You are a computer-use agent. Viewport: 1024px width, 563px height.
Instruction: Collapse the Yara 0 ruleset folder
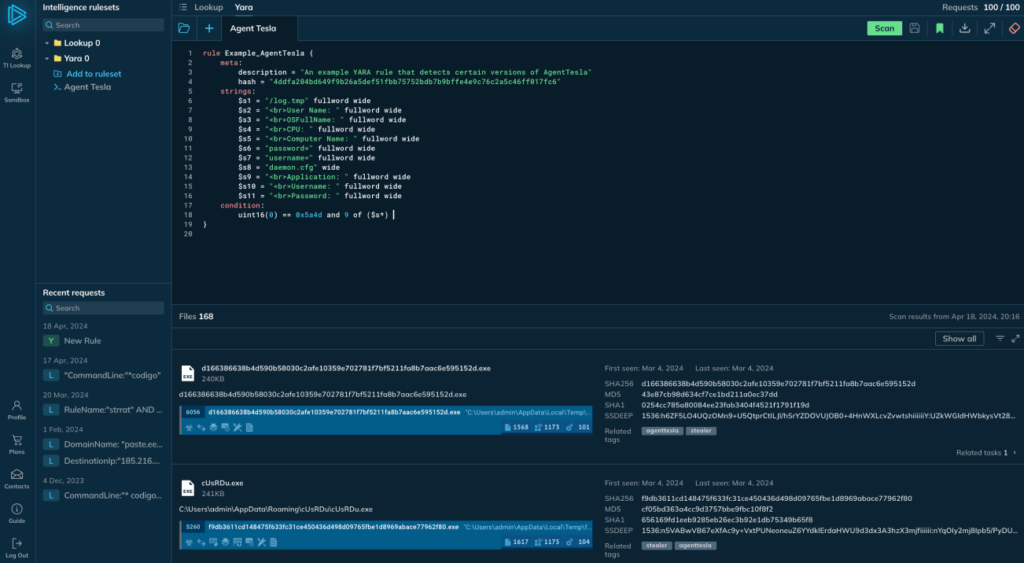47,59
